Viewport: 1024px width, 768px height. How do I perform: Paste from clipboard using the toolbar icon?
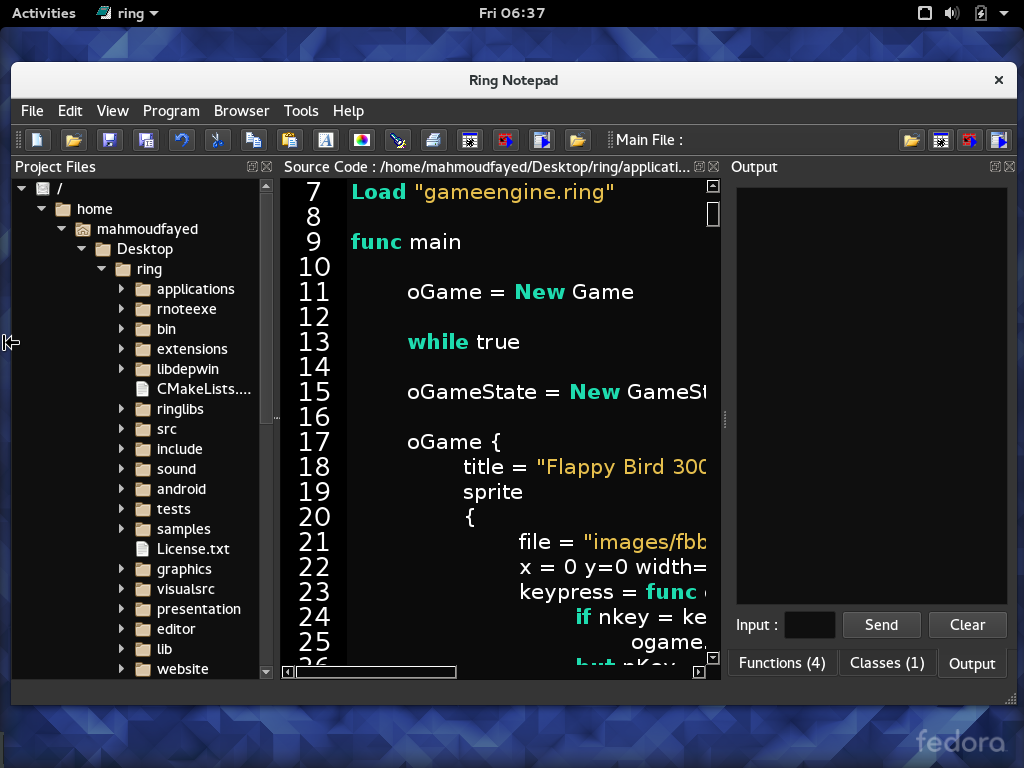290,139
